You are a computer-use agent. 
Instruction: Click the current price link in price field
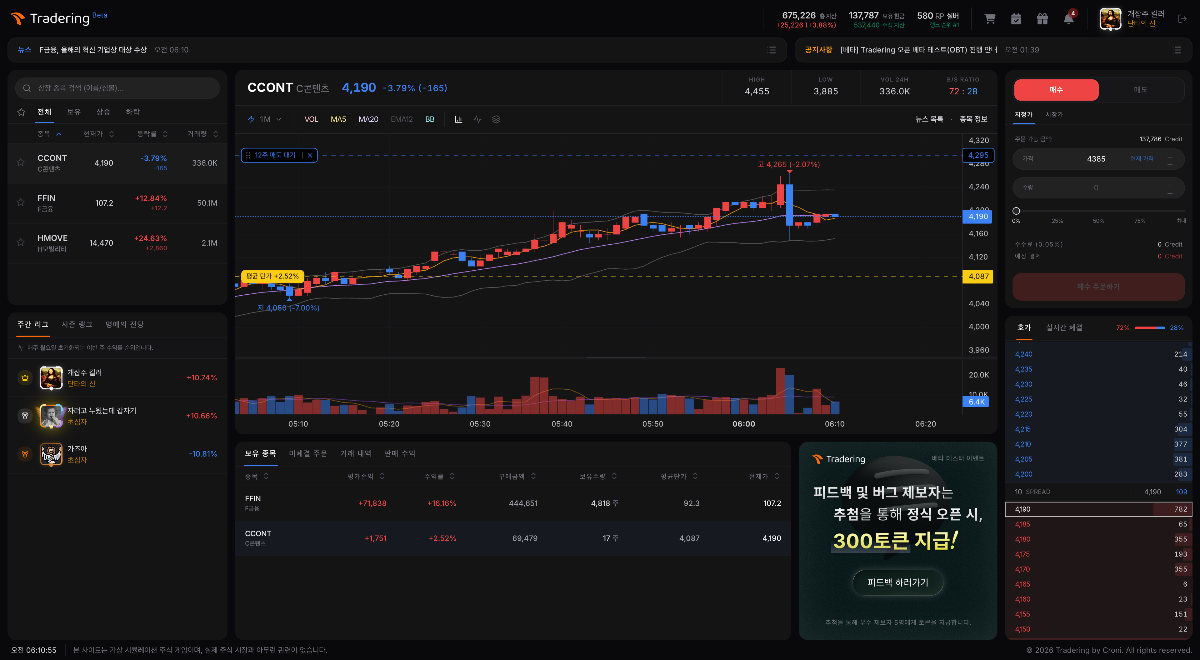tap(1141, 159)
